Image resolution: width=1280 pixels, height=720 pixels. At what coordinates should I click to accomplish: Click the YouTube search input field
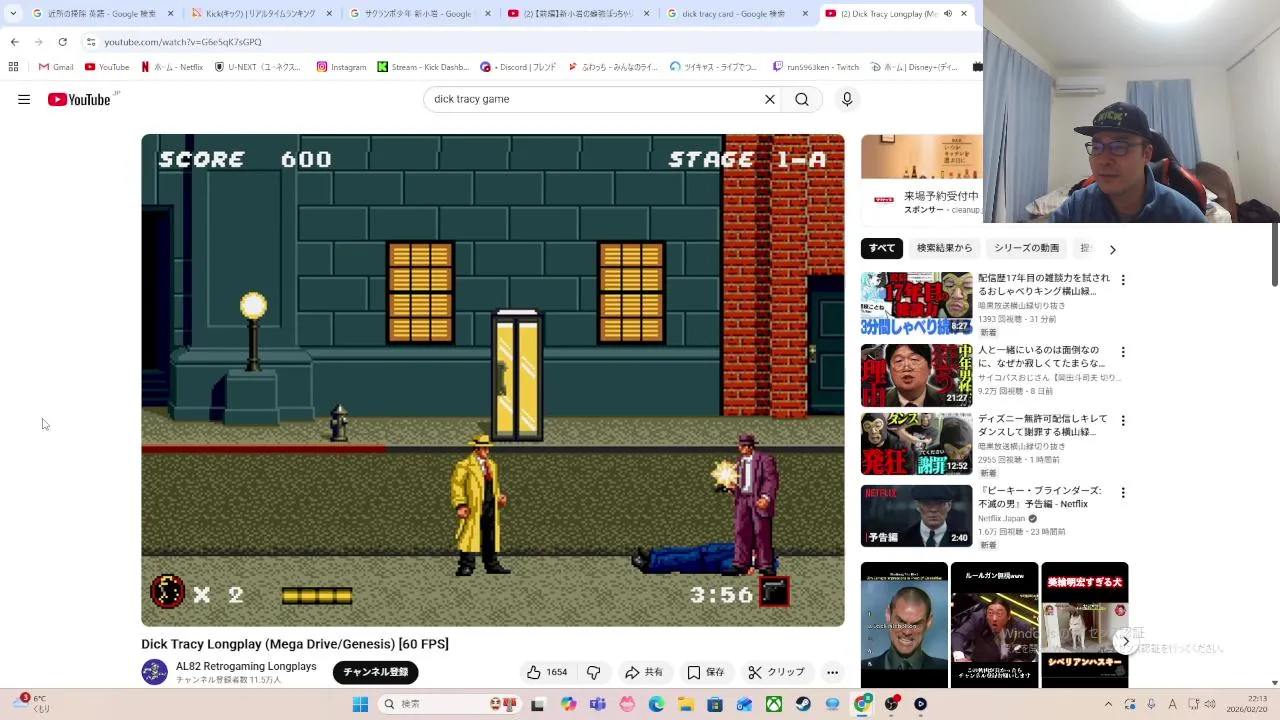[594, 99]
